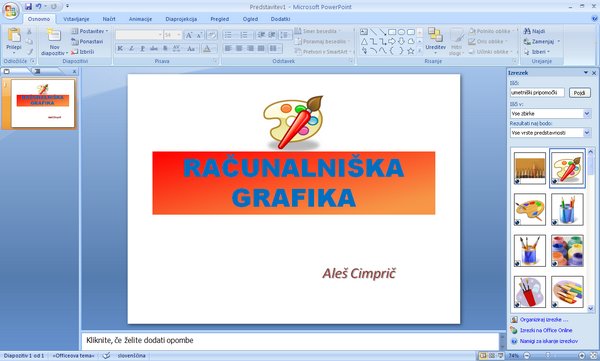
Task: Justify text in Odstavek group
Action: pyautogui.click(x=261, y=49)
